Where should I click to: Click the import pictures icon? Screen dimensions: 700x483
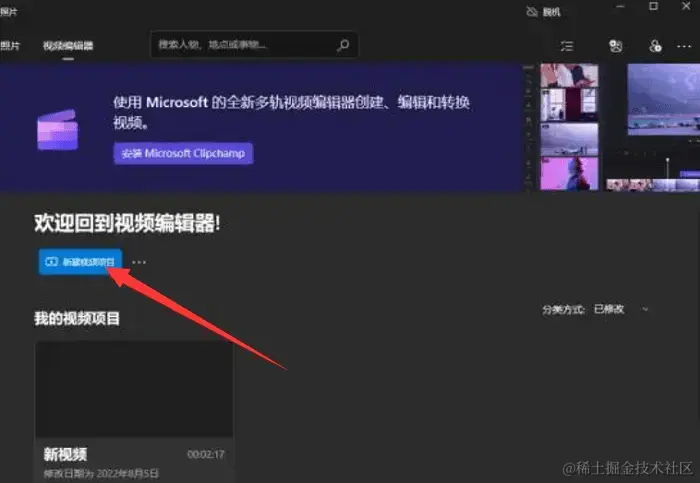pyautogui.click(x=616, y=46)
